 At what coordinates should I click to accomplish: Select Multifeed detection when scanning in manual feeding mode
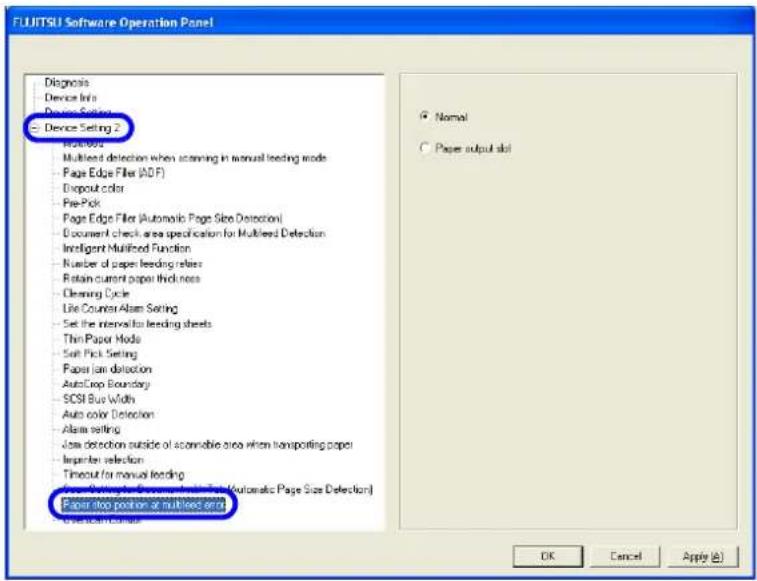[x=195, y=158]
